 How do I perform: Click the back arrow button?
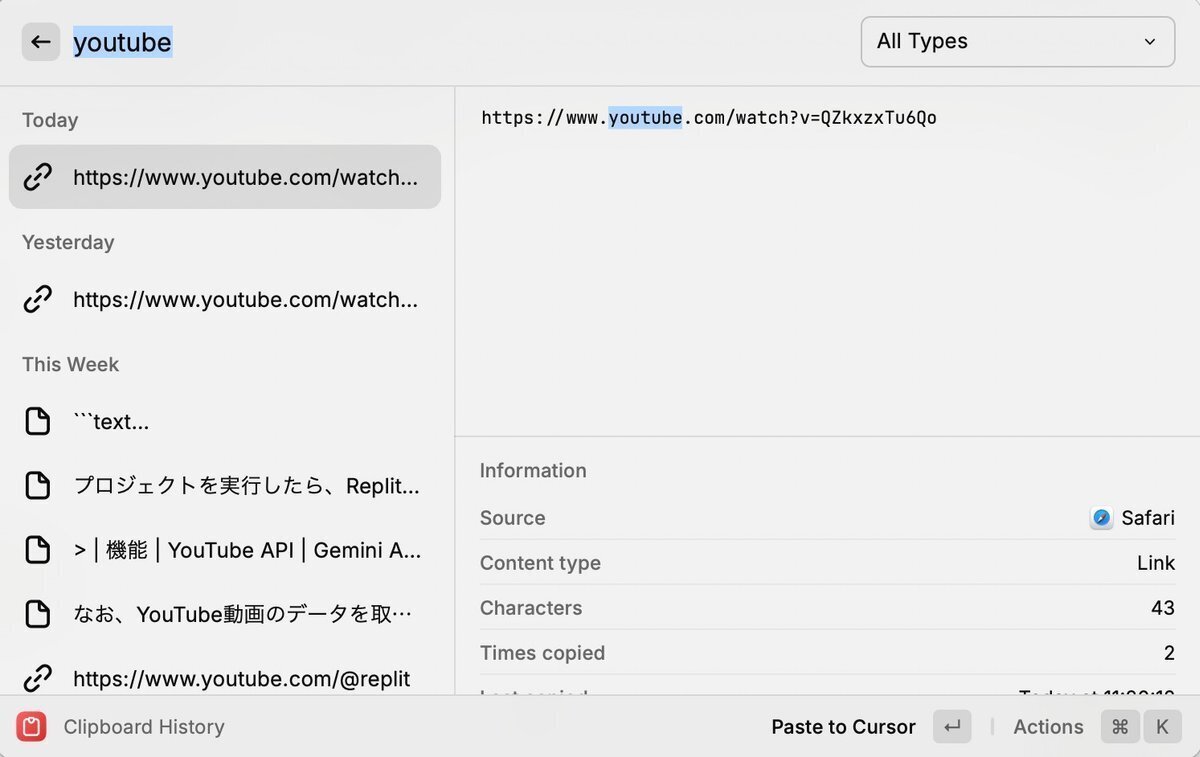click(x=41, y=42)
